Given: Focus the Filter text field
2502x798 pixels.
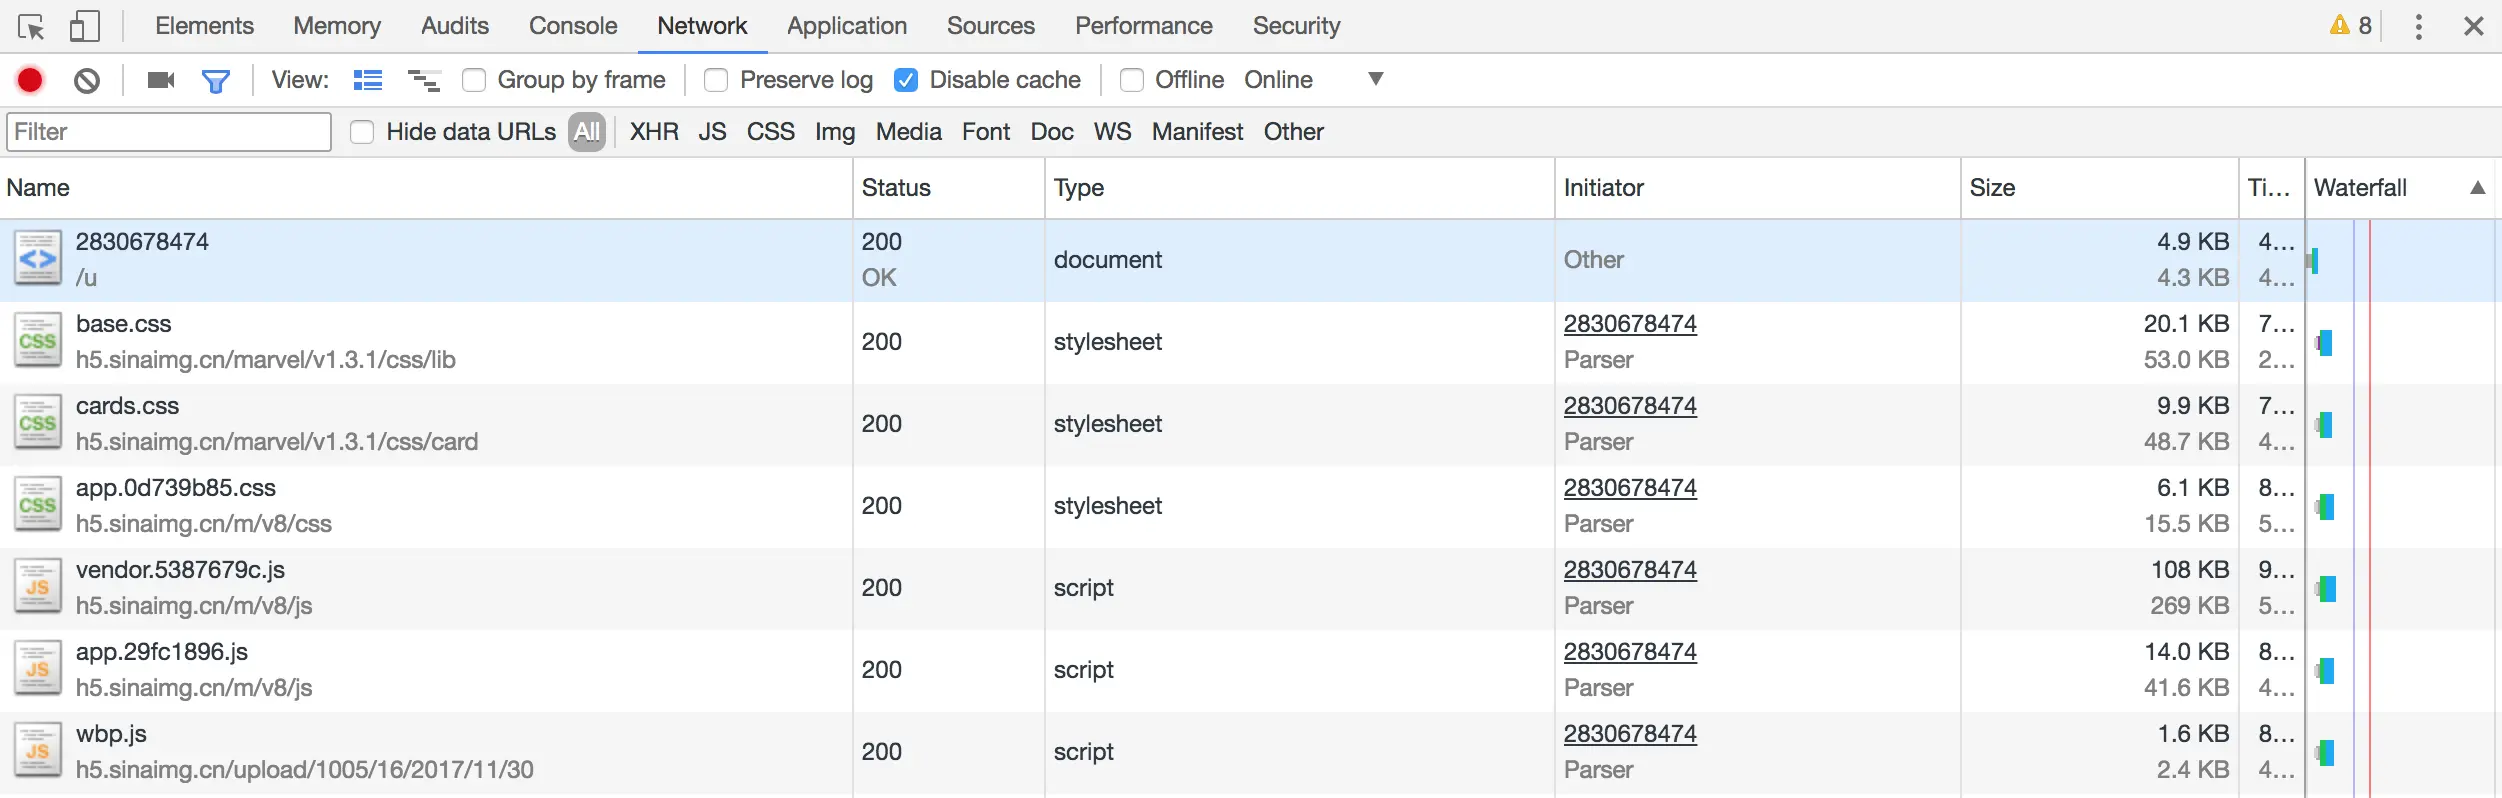Looking at the screenshot, I should pos(169,132).
